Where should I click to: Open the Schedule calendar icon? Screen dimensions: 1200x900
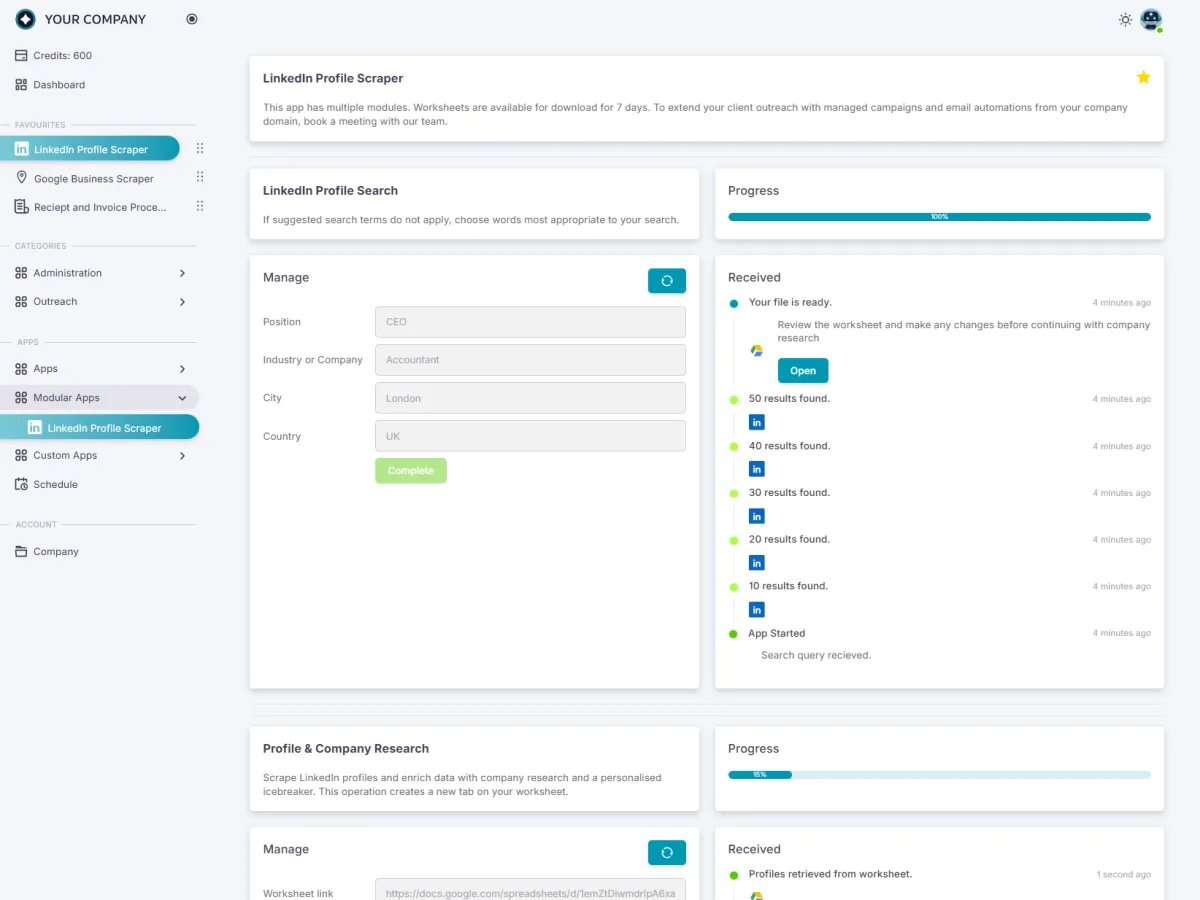pos(22,484)
